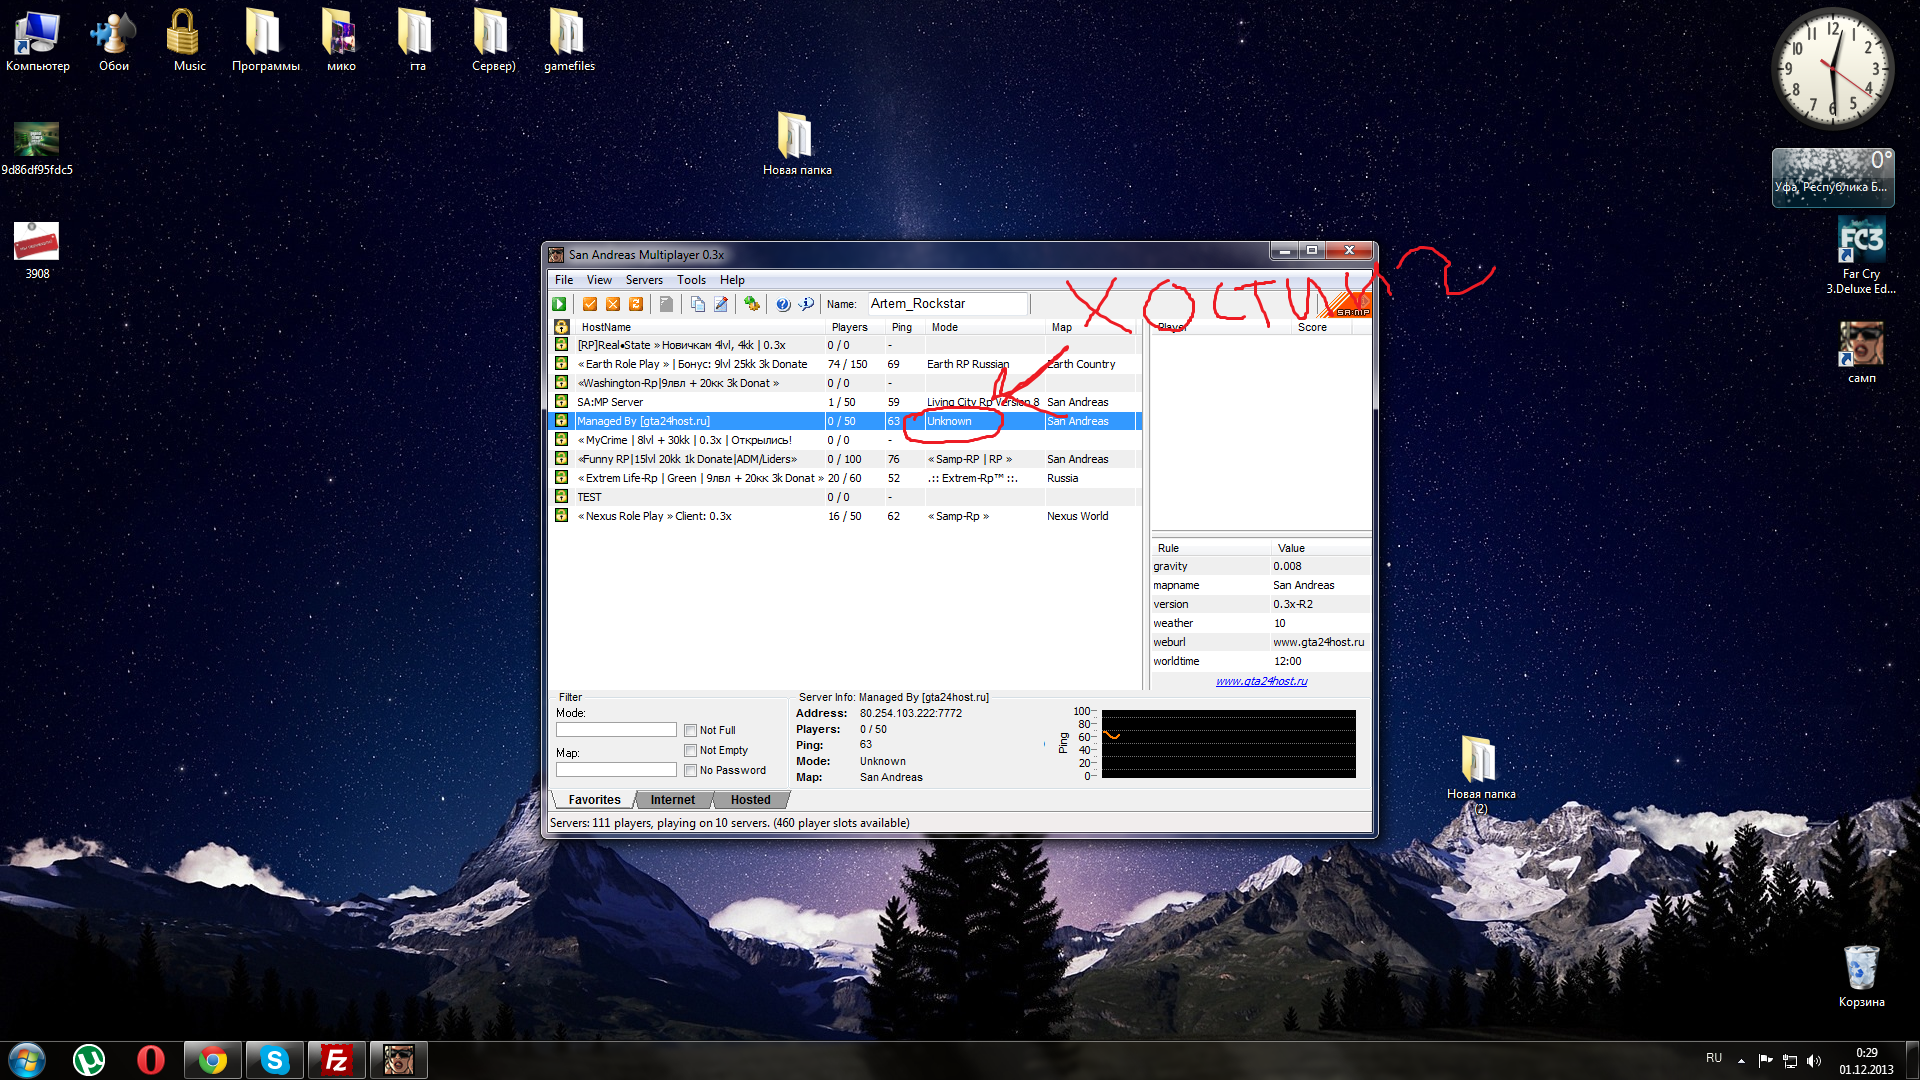Switch to the Internet tab
Viewport: 1920px width, 1080px height.
[672, 800]
